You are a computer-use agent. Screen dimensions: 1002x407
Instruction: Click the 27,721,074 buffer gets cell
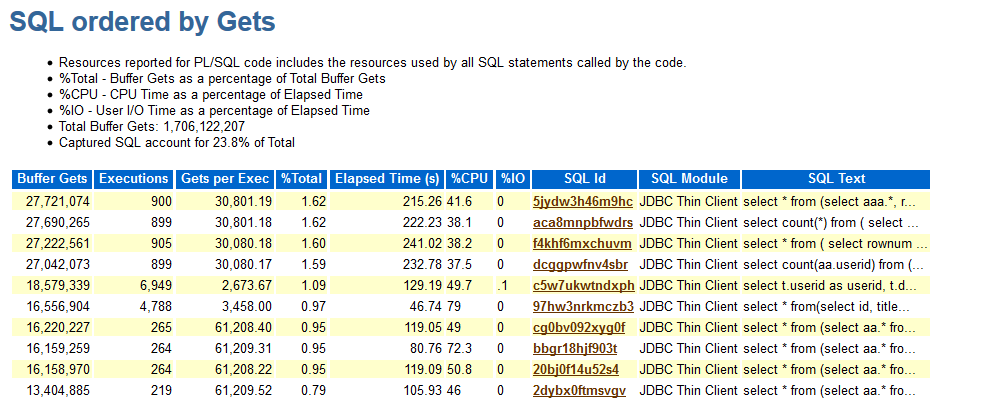[54, 201]
